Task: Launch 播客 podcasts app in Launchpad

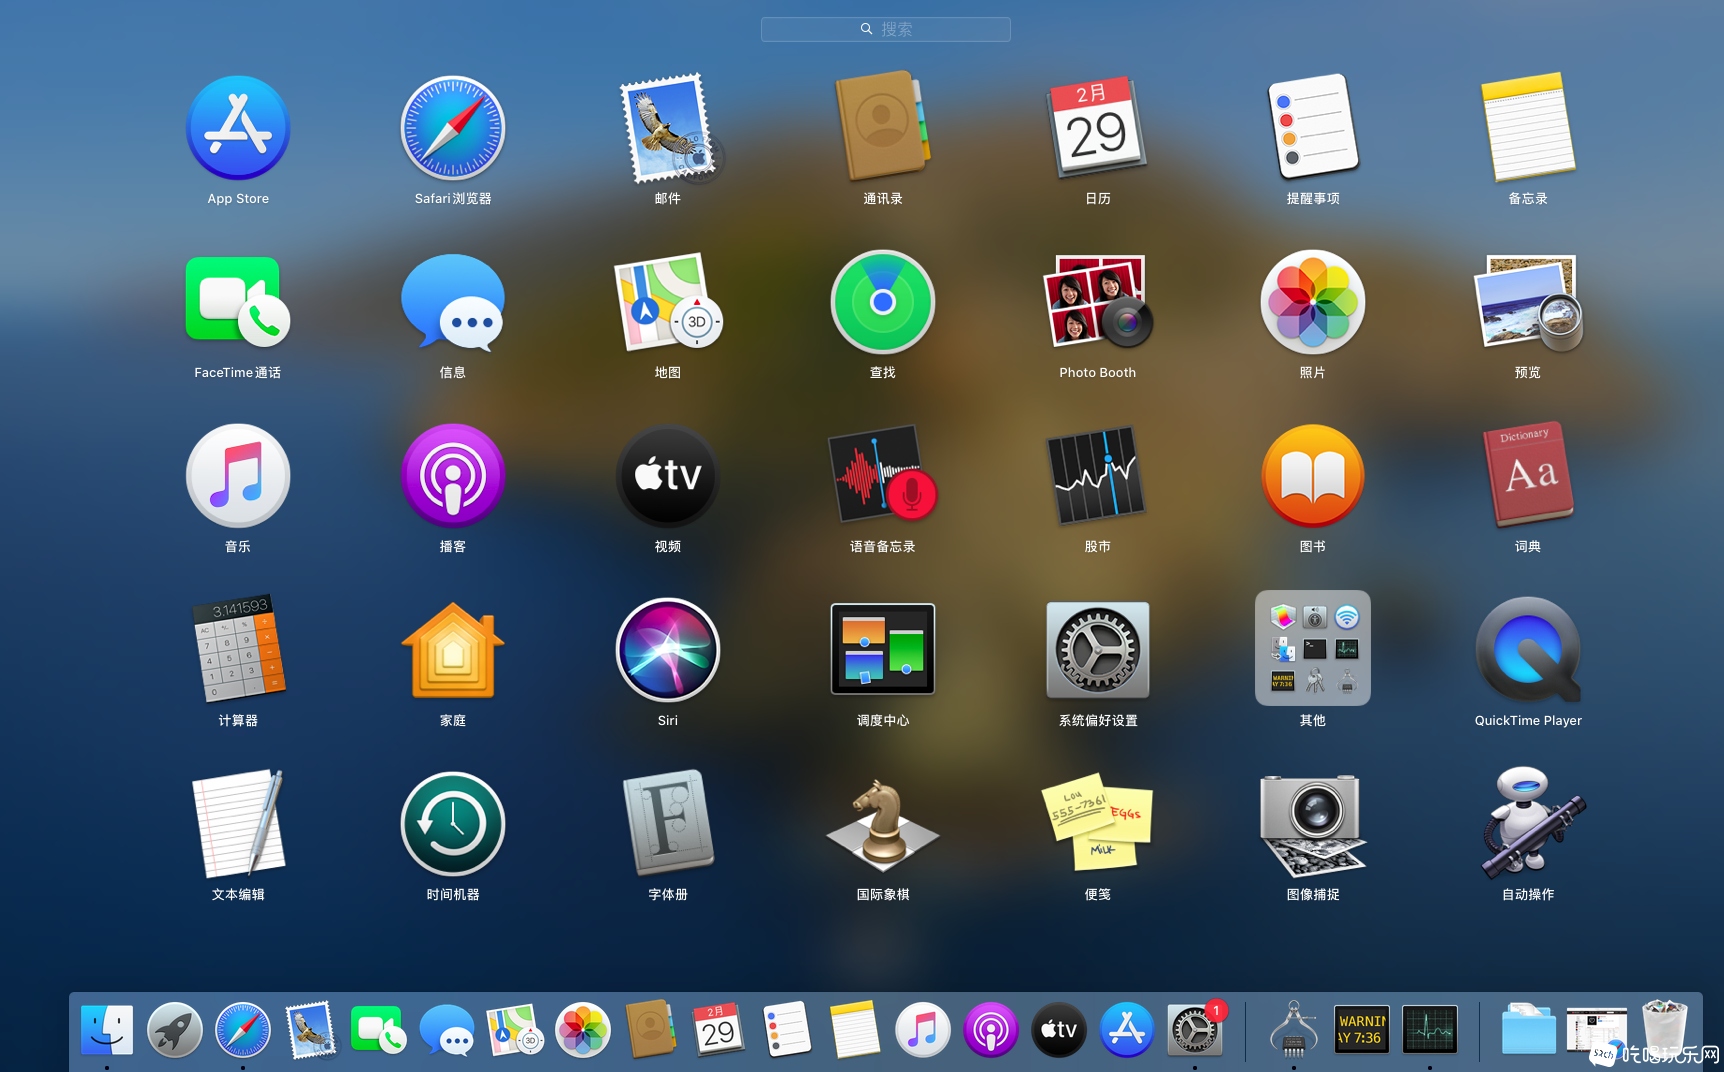Action: coord(453,476)
